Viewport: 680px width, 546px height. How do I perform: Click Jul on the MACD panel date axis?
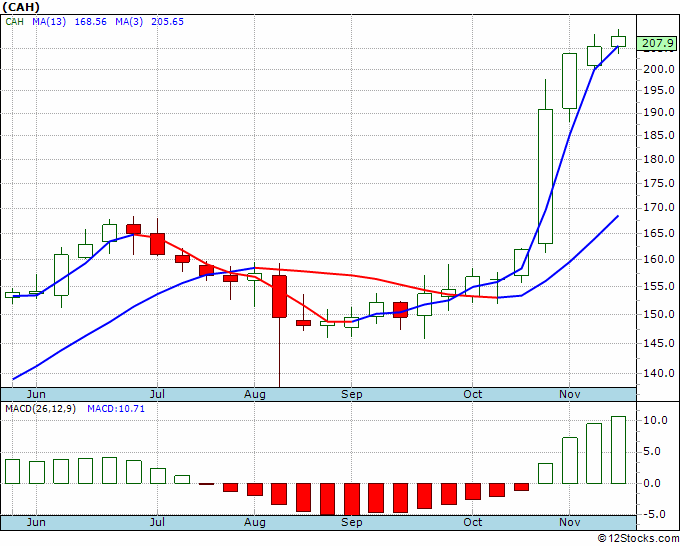pos(157,522)
